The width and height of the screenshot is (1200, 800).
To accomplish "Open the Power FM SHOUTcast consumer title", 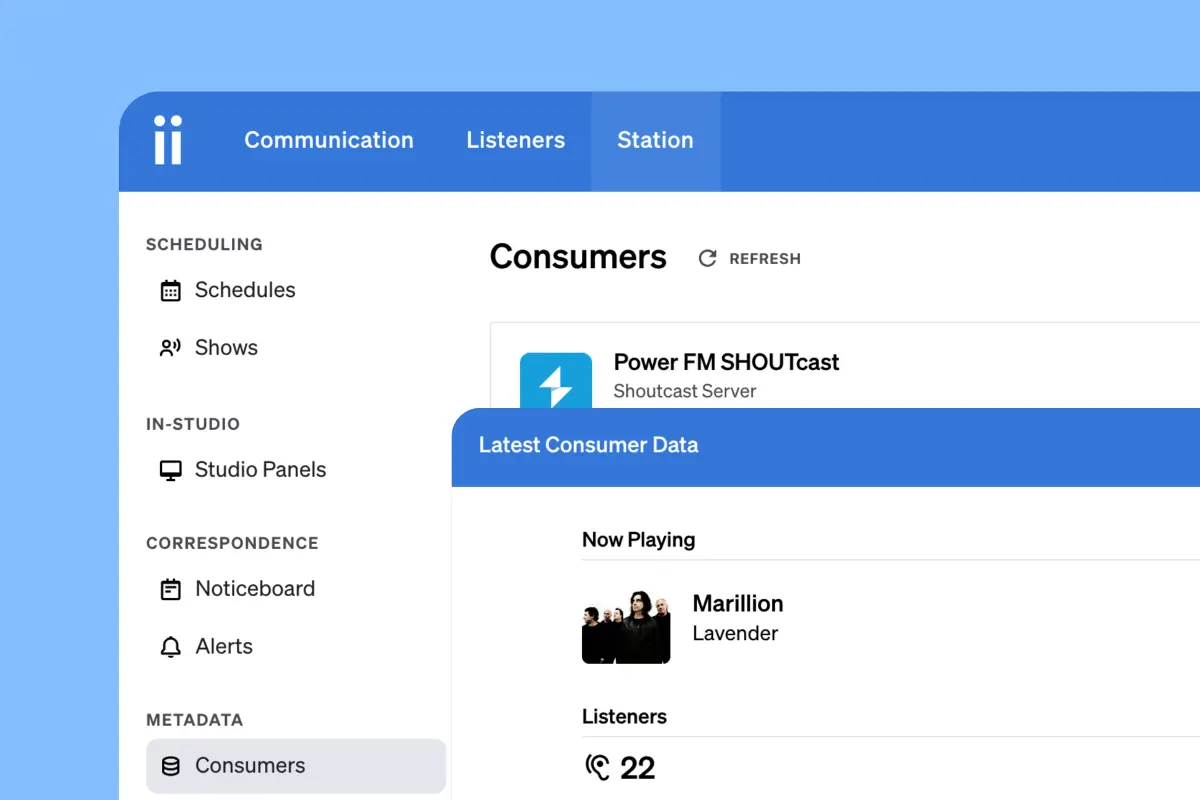I will pos(726,362).
